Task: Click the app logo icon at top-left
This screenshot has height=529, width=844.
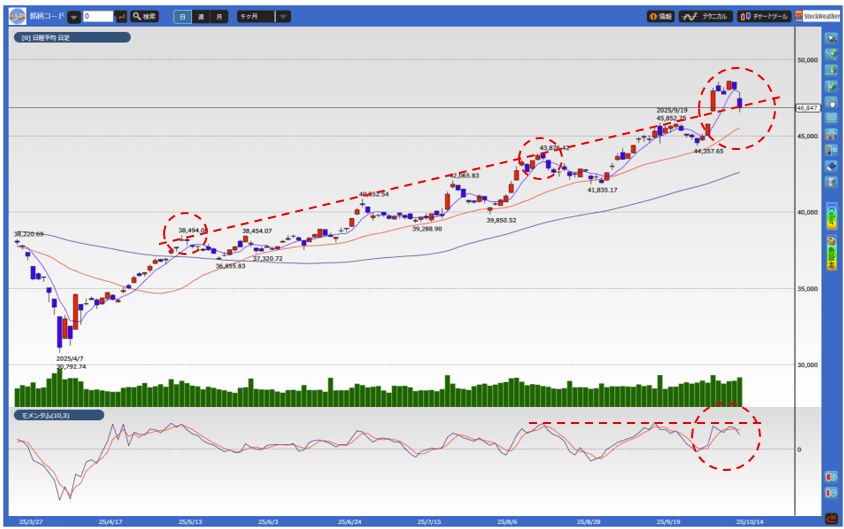Action: 17,16
